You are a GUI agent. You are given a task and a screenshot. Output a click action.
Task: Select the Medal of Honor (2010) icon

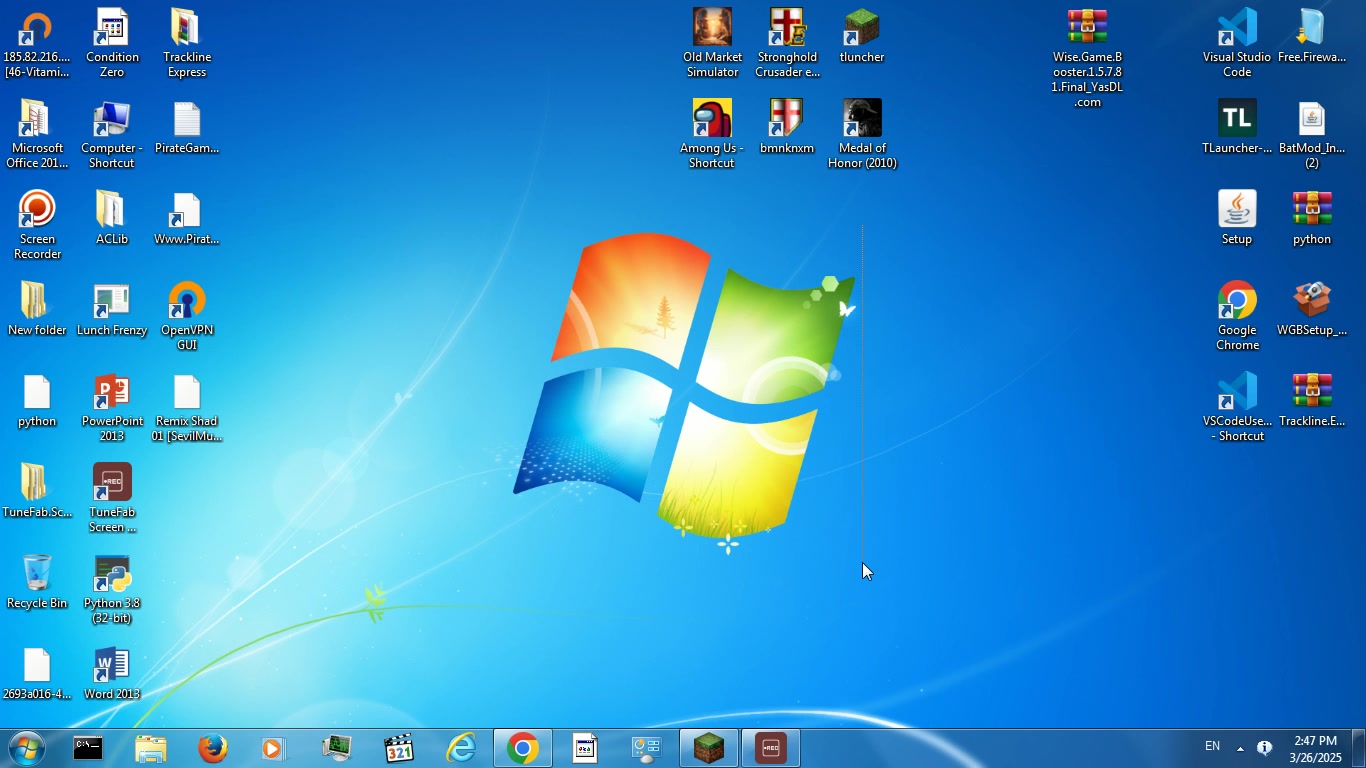pyautogui.click(x=862, y=135)
